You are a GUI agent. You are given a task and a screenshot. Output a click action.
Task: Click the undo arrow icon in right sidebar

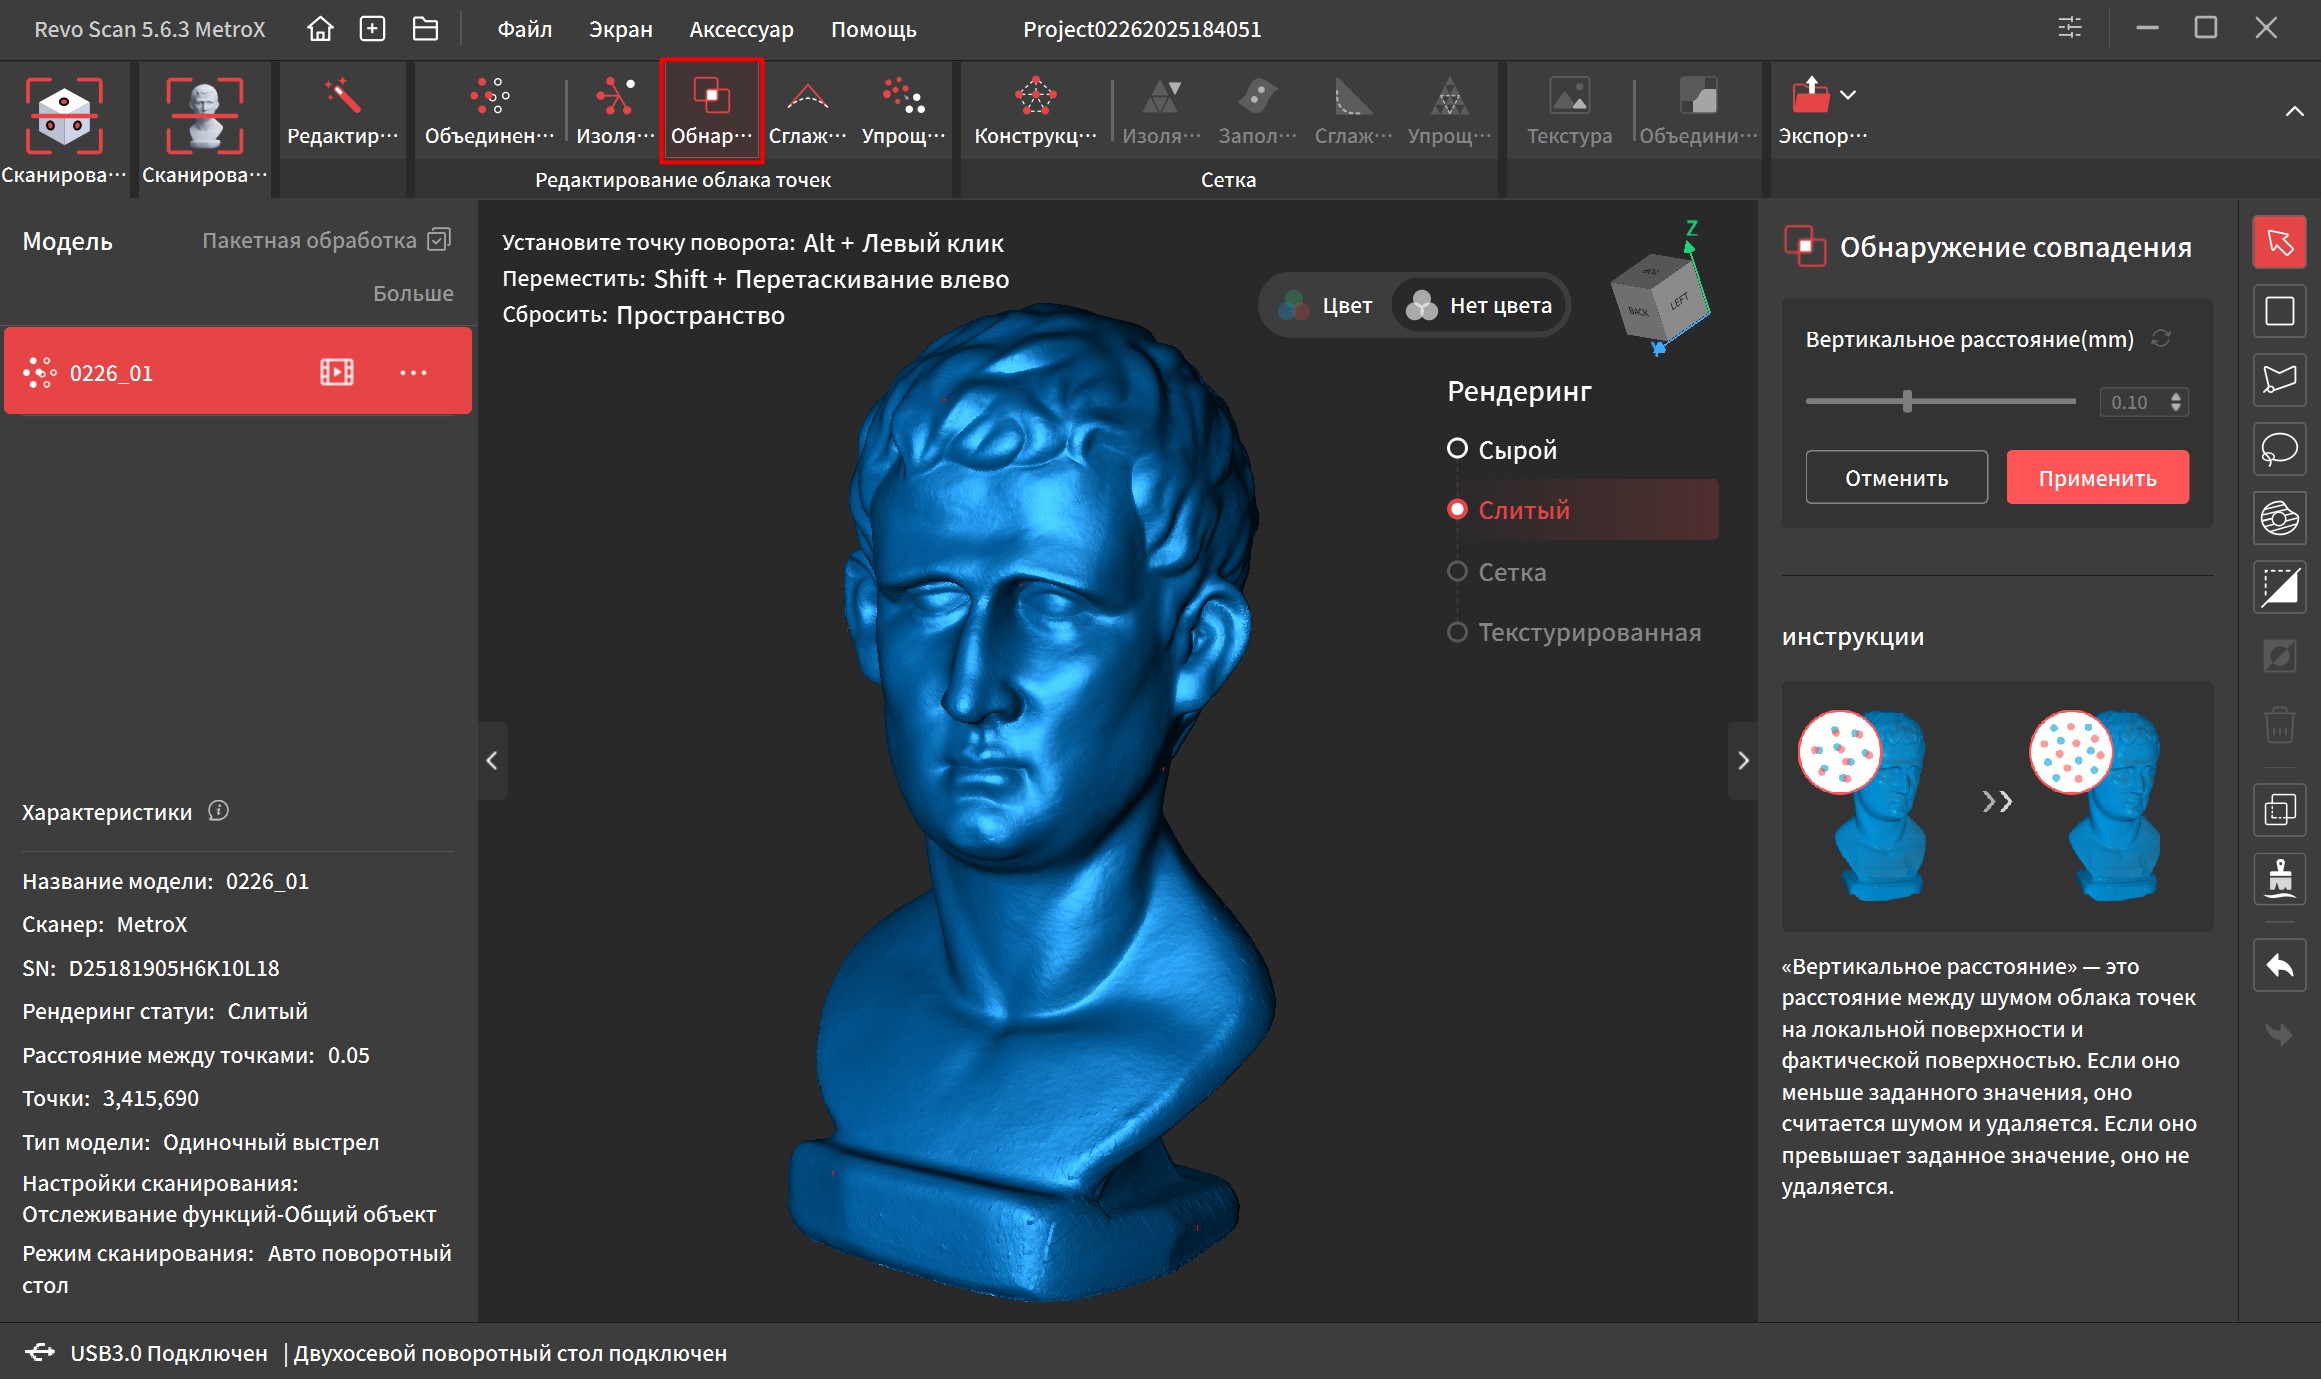[2279, 966]
